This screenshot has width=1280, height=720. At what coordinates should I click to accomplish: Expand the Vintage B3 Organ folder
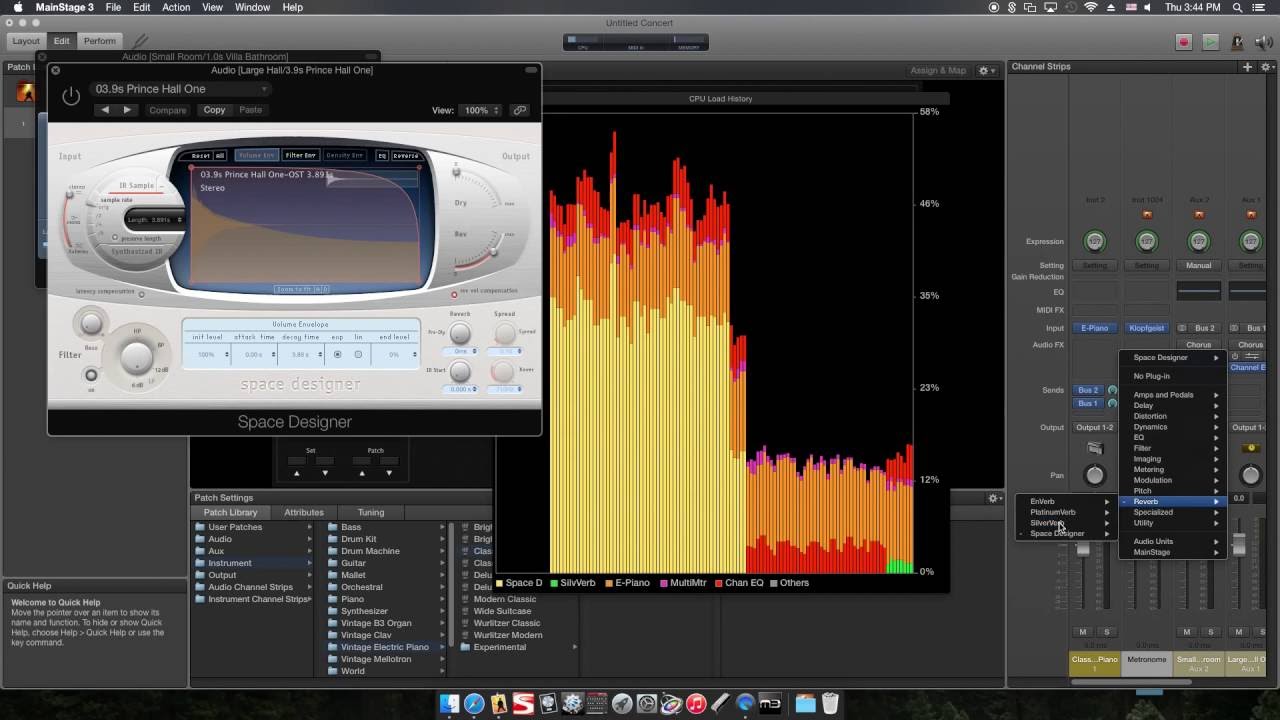coord(386,623)
